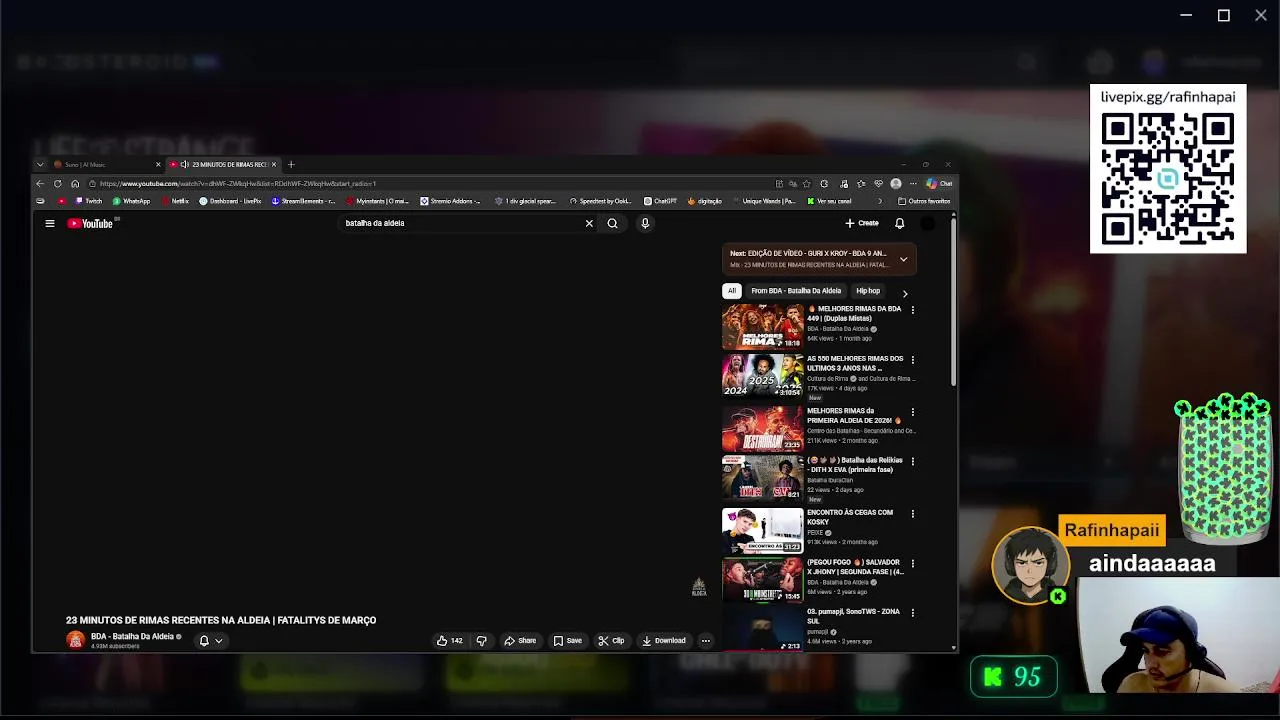Click the youtube.com address bar
1280x720 pixels.
pos(430,184)
